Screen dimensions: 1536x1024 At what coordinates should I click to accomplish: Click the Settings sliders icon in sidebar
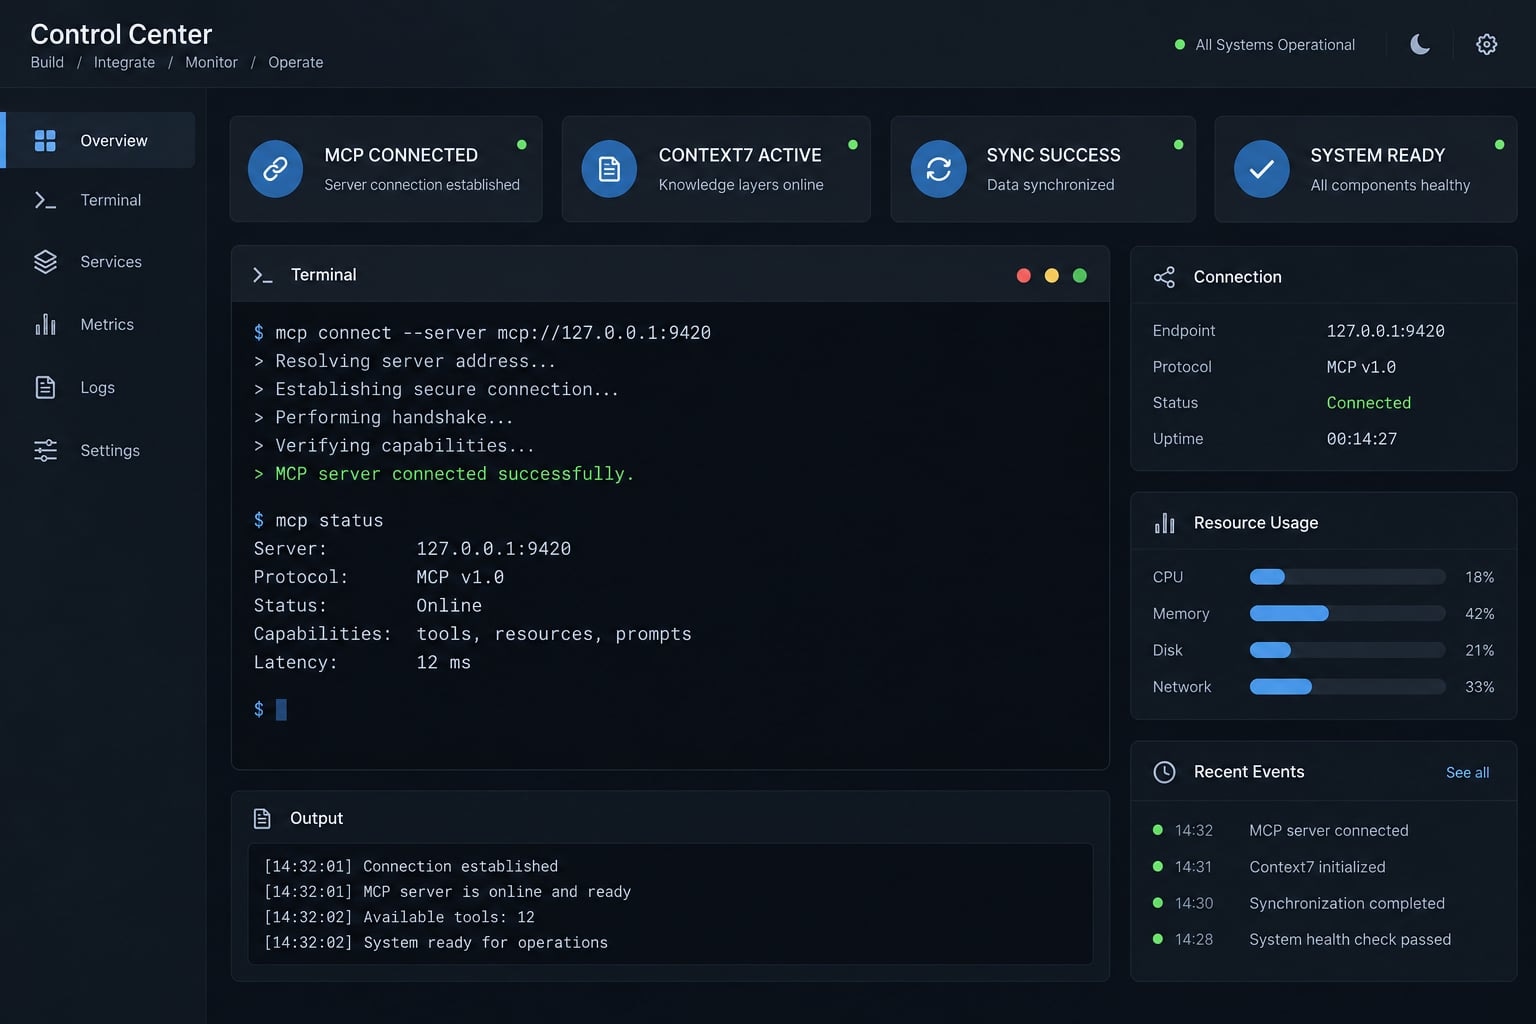click(x=45, y=450)
